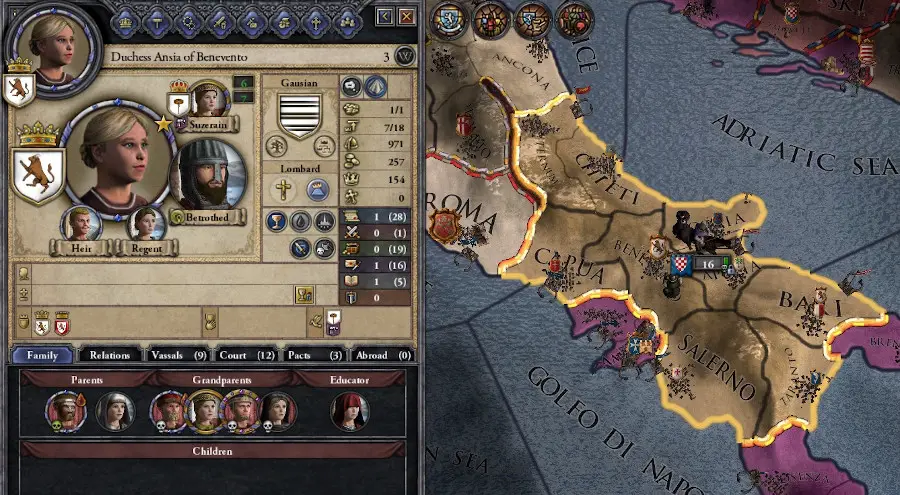Viewport: 900px width, 495px height.
Task: Click the Wikipedia W button beside character name
Action: 405,56
